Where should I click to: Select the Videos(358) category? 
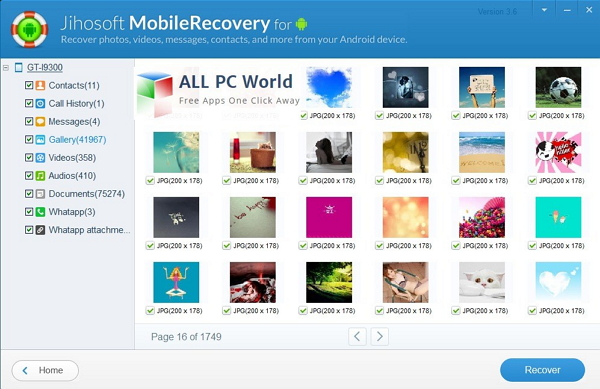pos(72,158)
